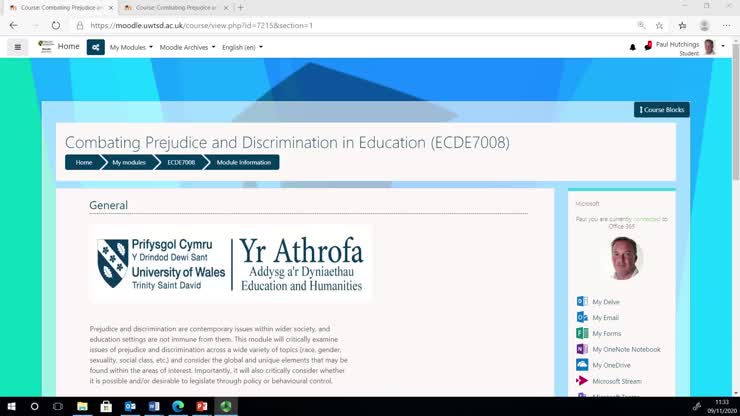Expand the My Modules dropdown
Screen dimensions: 740x416
(131, 47)
